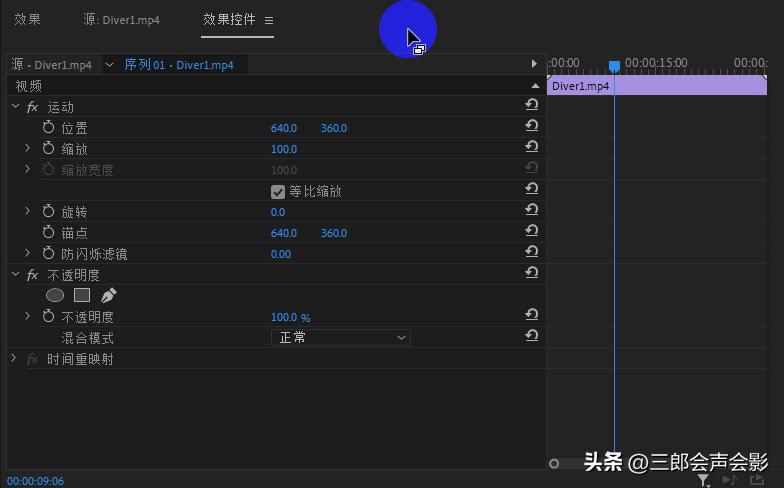Create an ellipse mask under 不透明度
The width and height of the screenshot is (784, 488).
(x=55, y=296)
